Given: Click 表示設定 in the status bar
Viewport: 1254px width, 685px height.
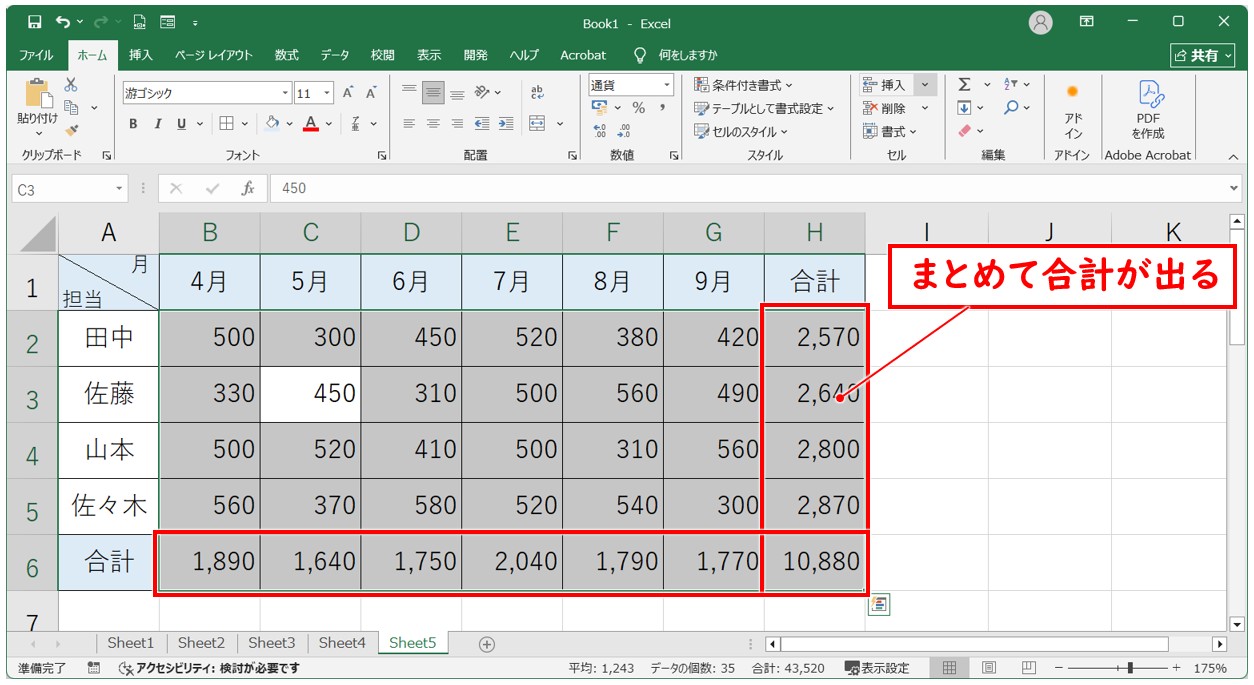Looking at the screenshot, I should pyautogui.click(x=877, y=668).
